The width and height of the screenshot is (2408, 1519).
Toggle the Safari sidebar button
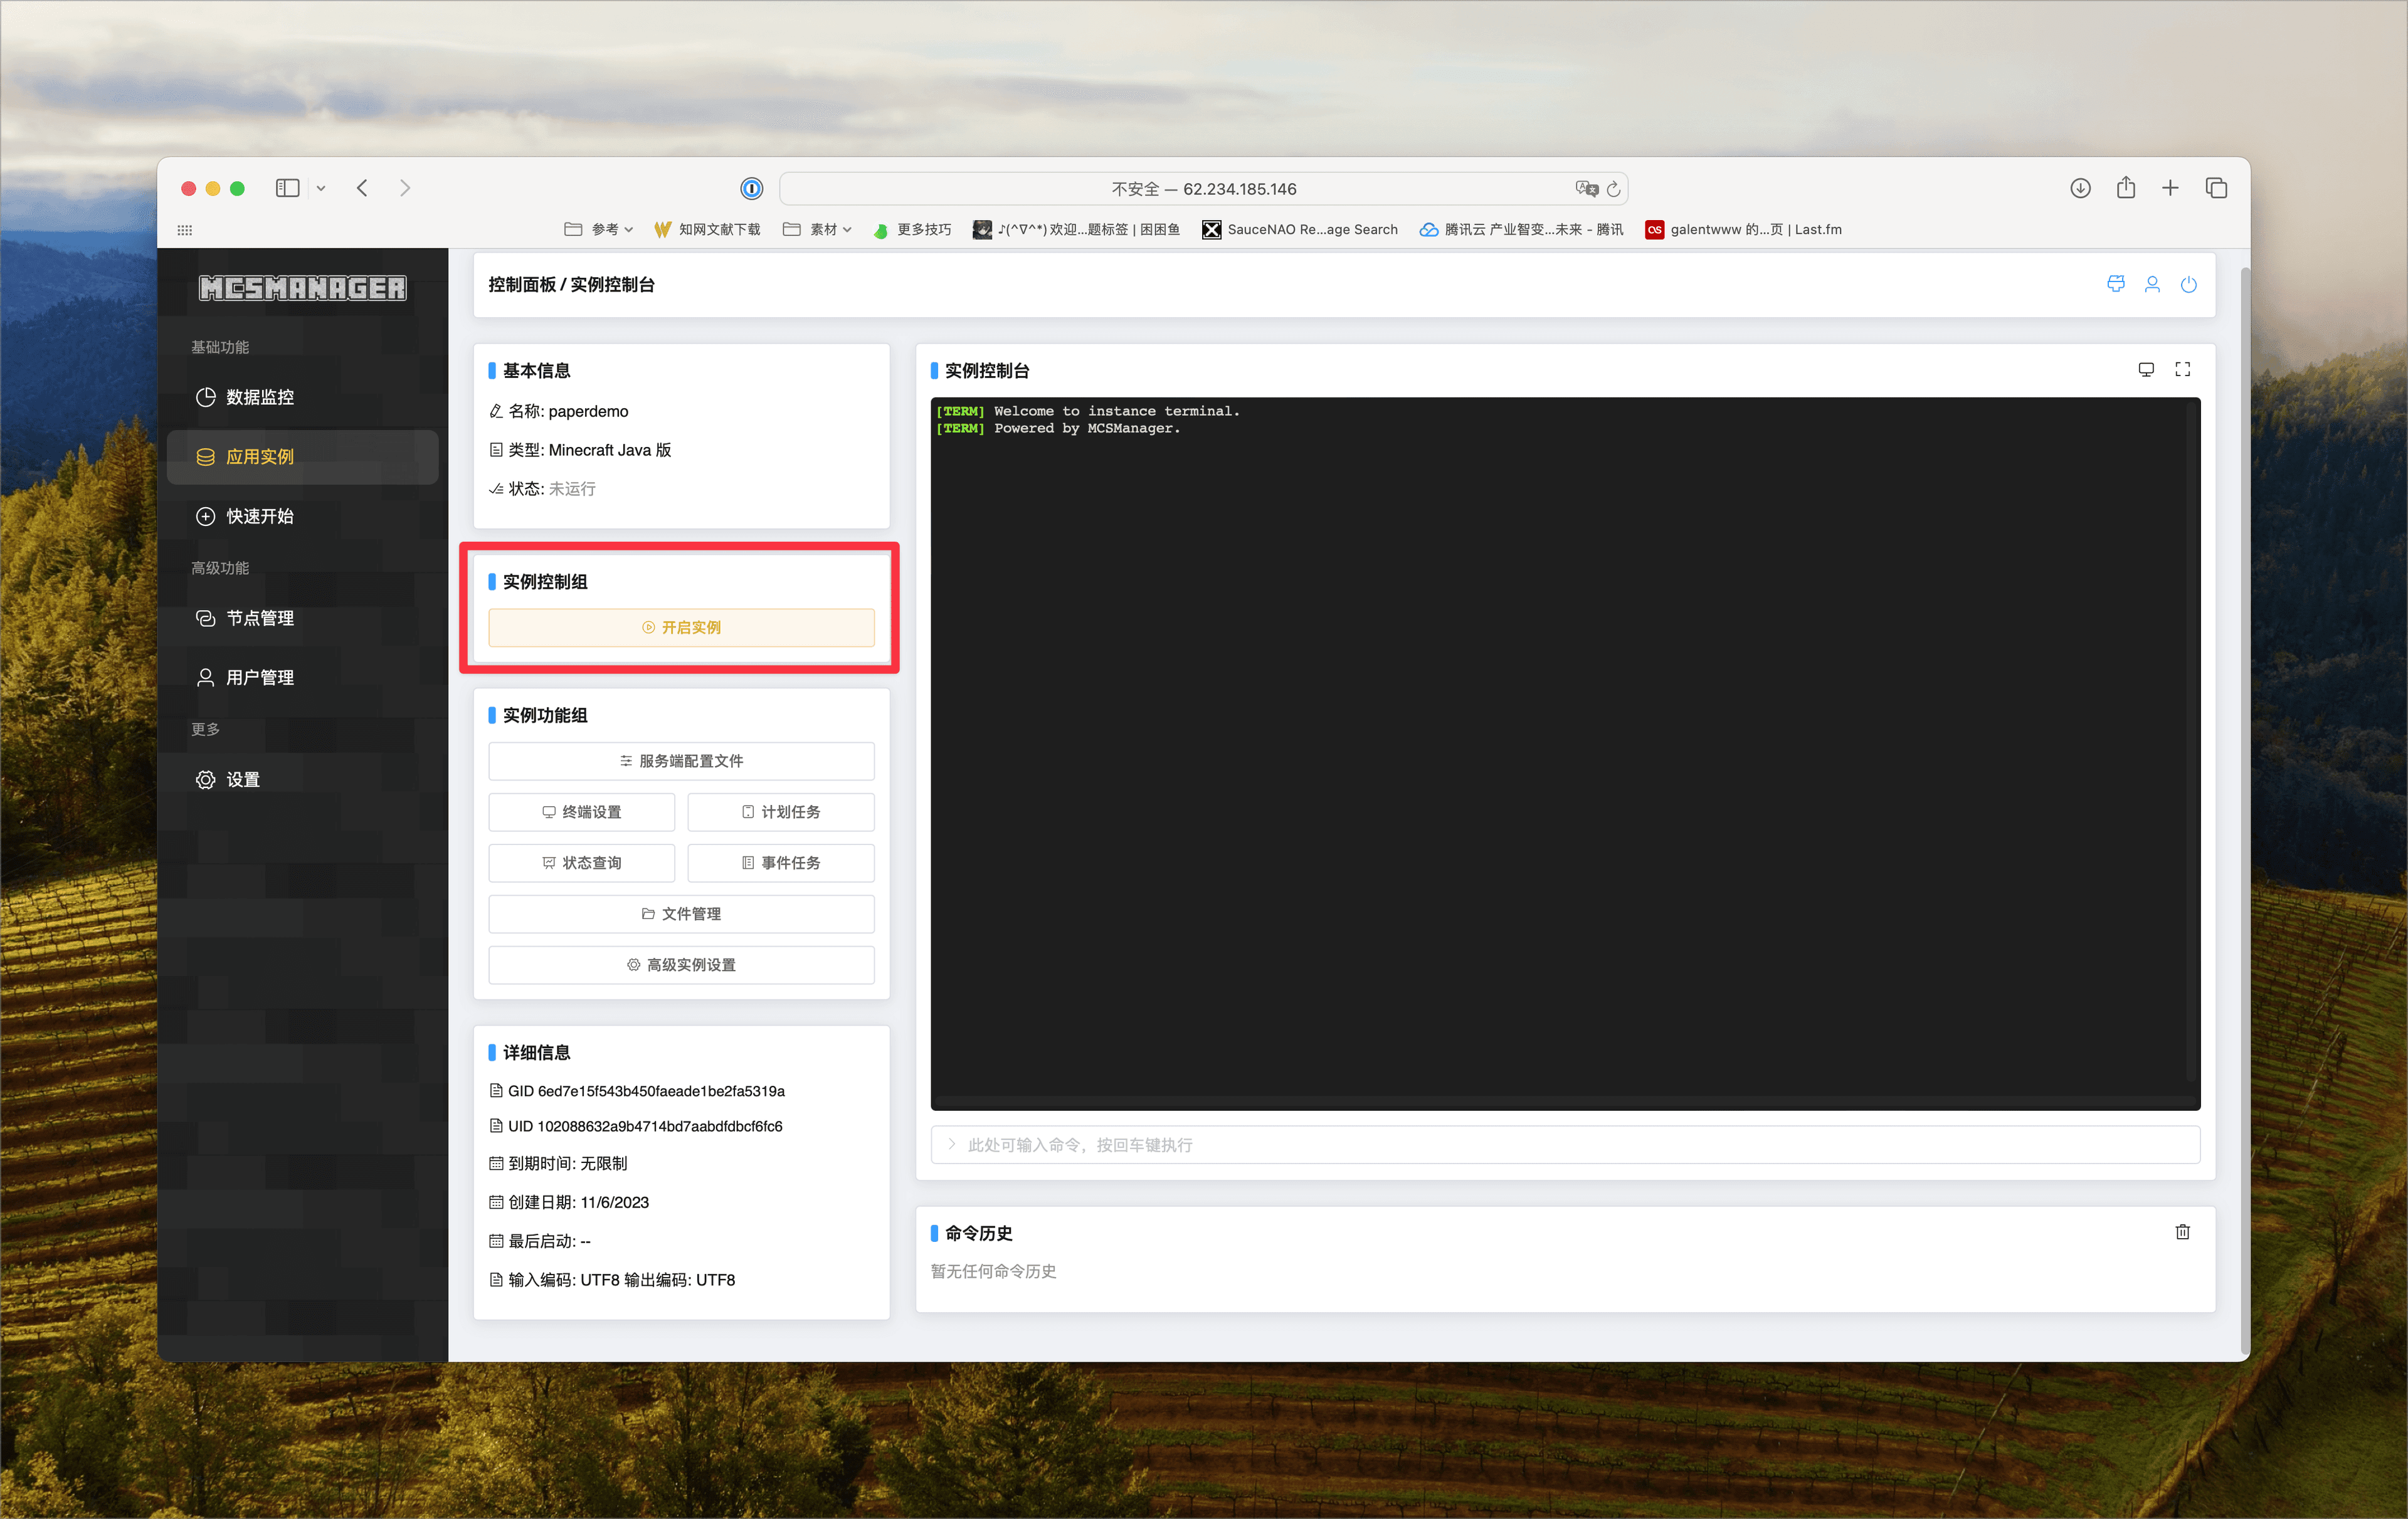click(287, 188)
